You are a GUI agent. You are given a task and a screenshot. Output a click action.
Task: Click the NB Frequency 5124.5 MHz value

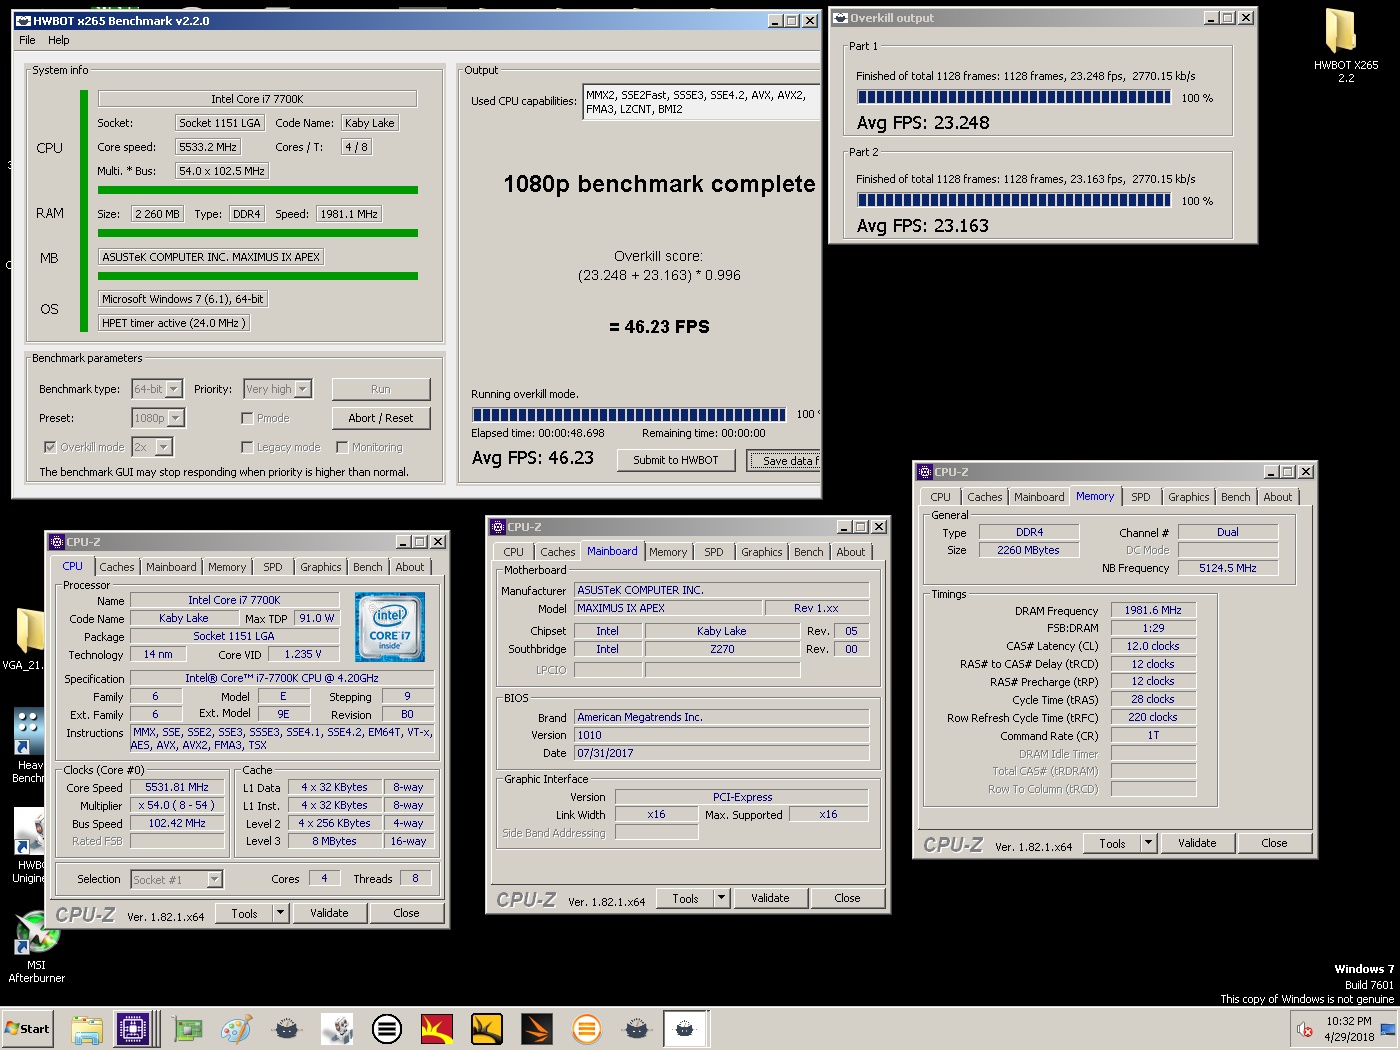click(1228, 568)
